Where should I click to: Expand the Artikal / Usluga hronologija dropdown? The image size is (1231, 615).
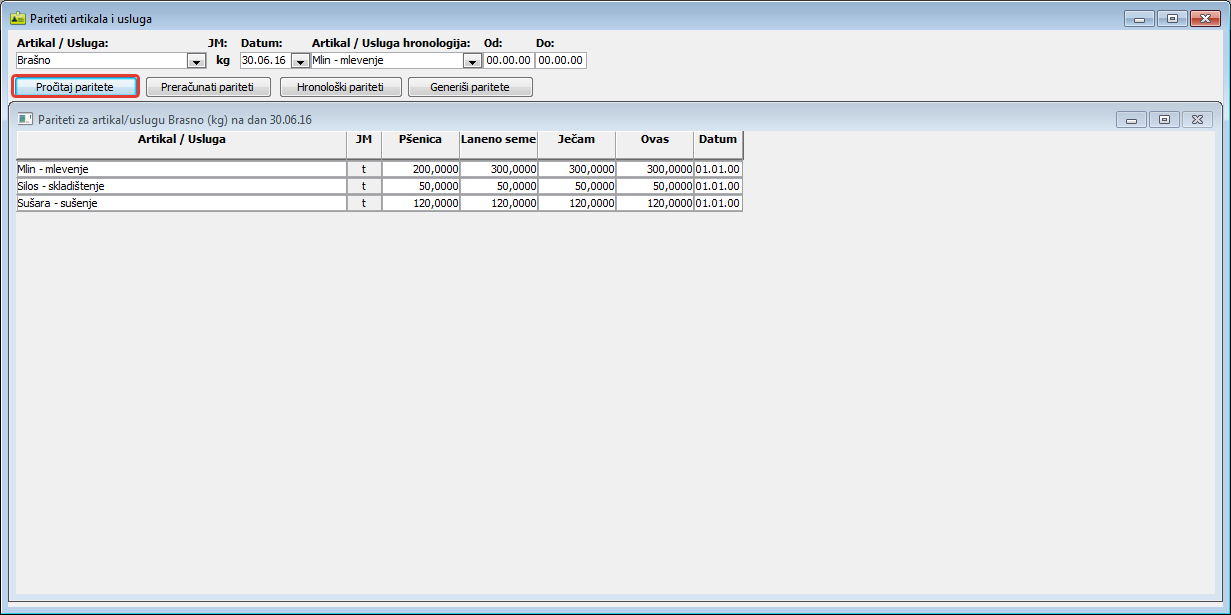tap(472, 61)
